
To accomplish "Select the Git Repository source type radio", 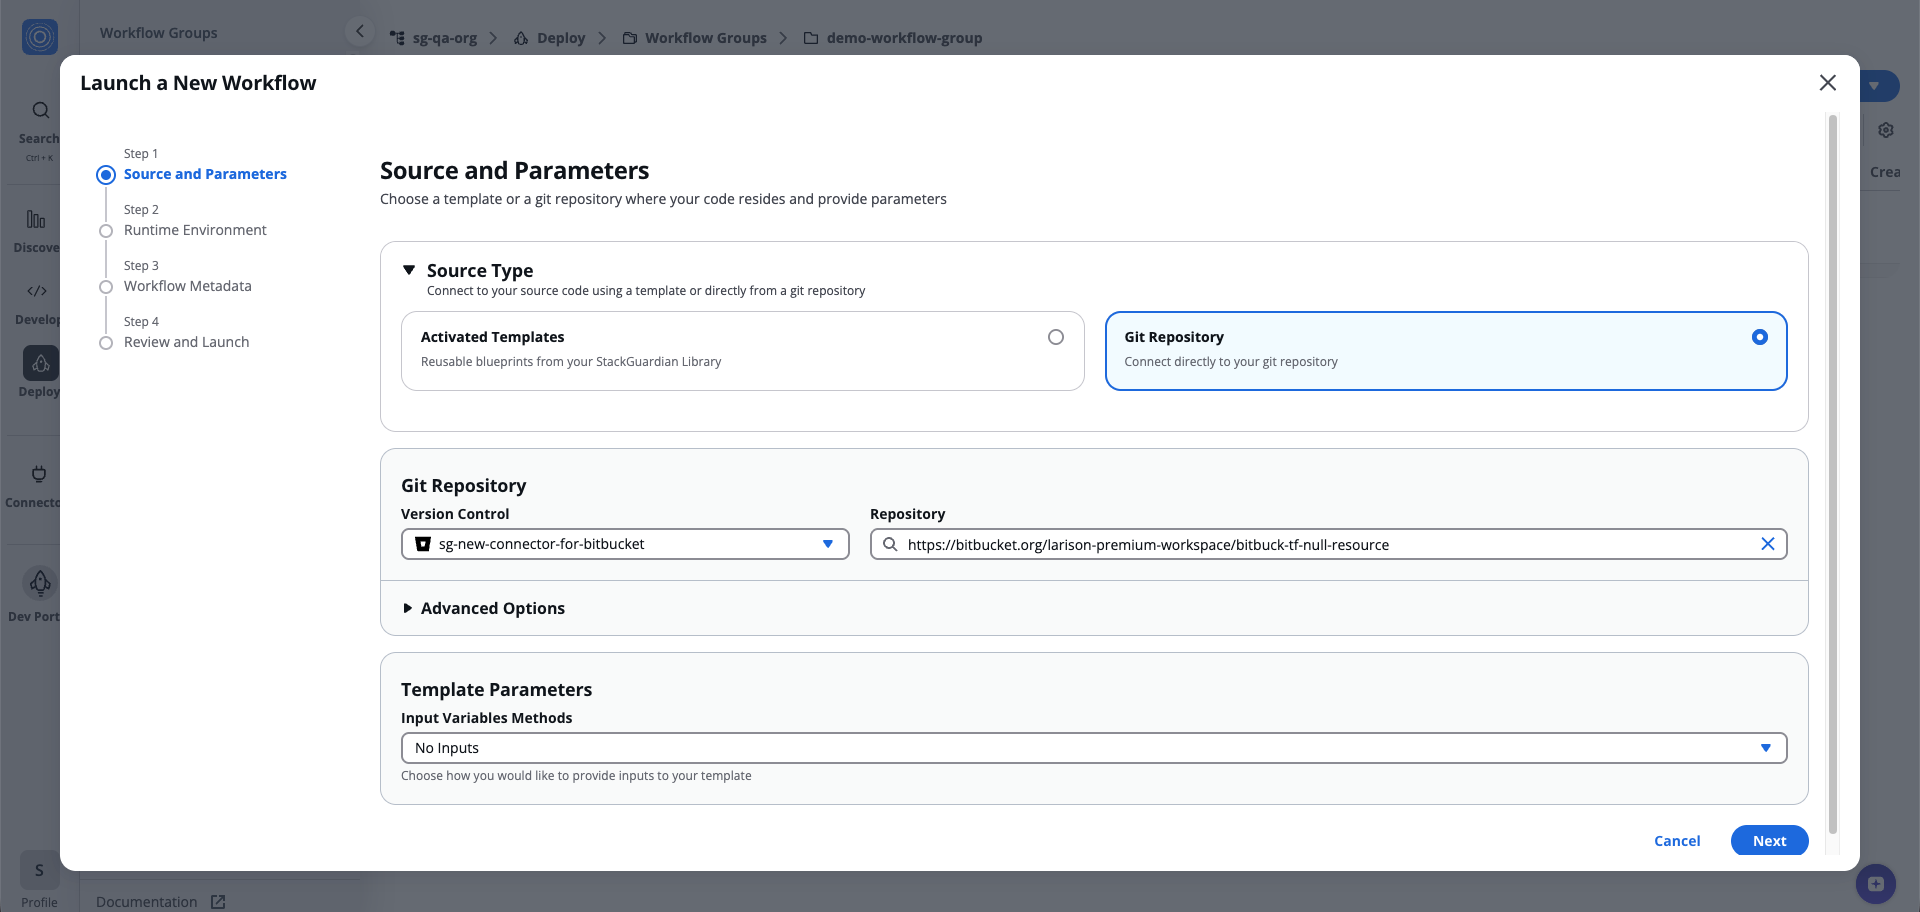I will pyautogui.click(x=1760, y=337).
